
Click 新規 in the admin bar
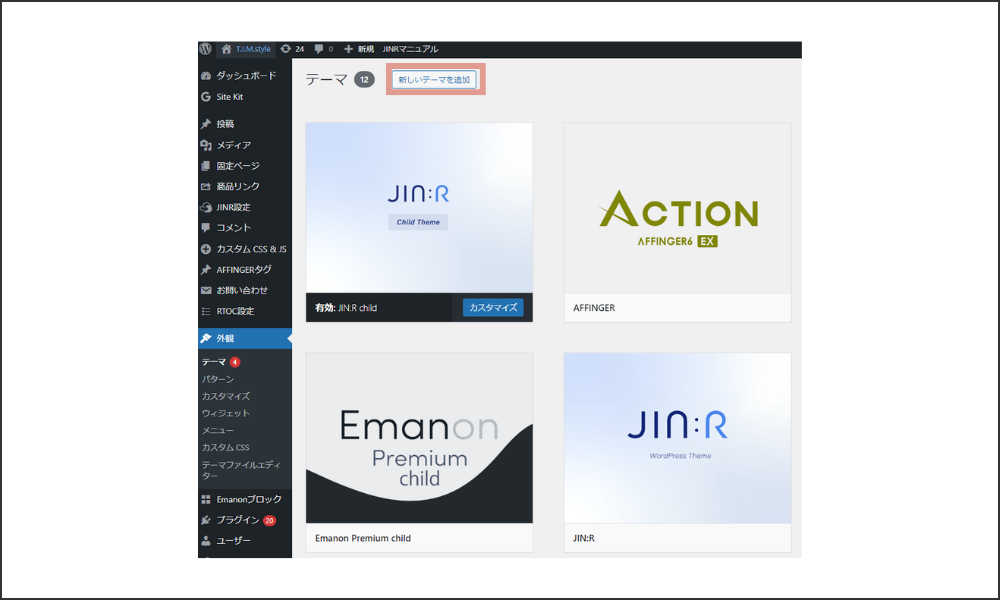[365, 49]
